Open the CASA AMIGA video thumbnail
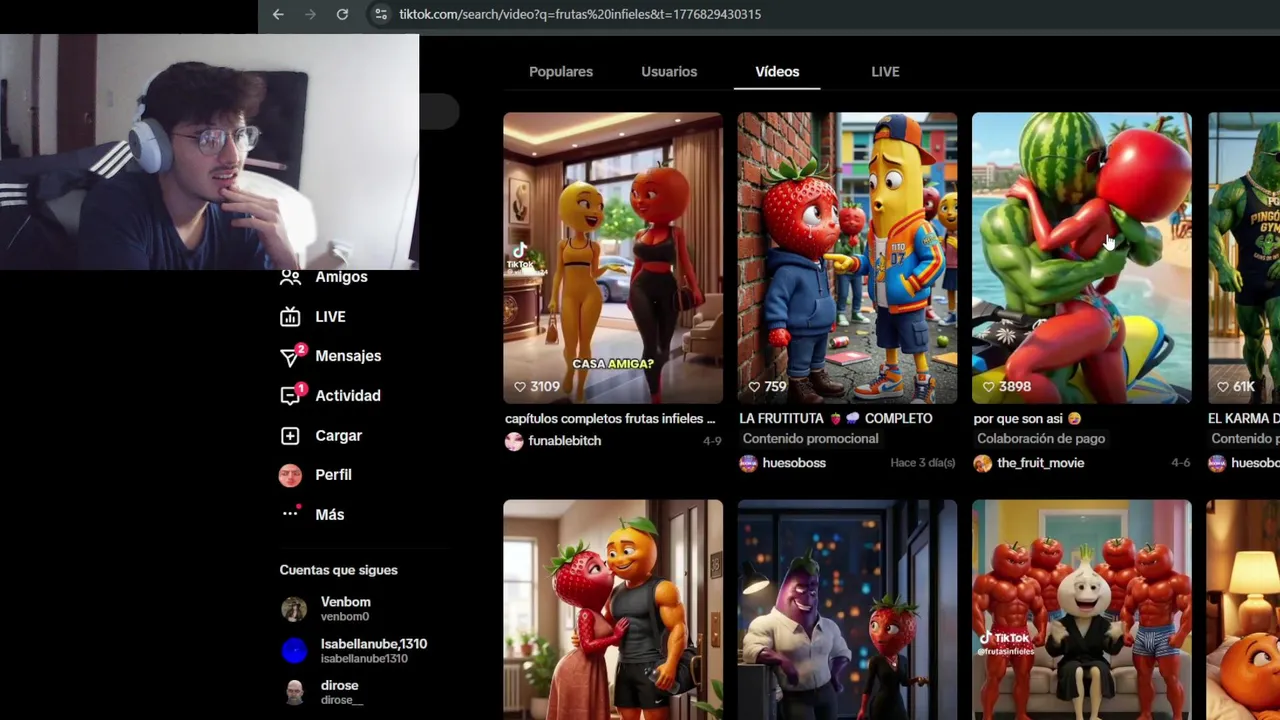The image size is (1280, 720). point(613,258)
